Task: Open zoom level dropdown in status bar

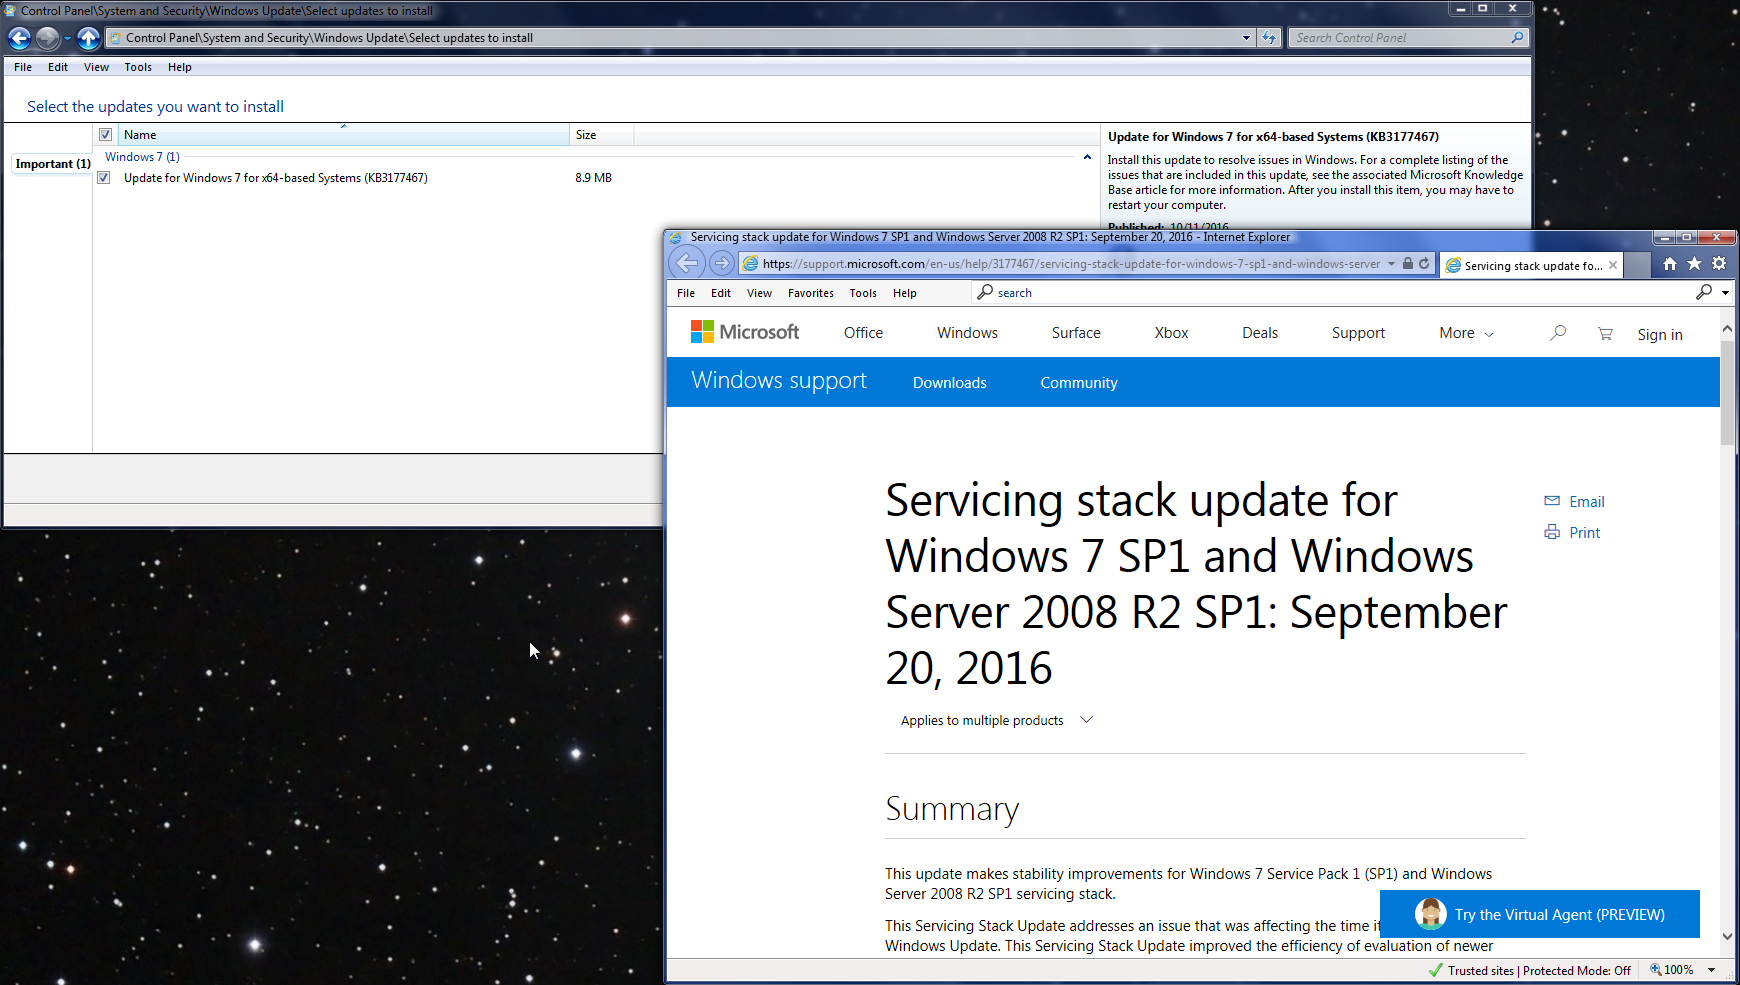Action: click(x=1711, y=970)
